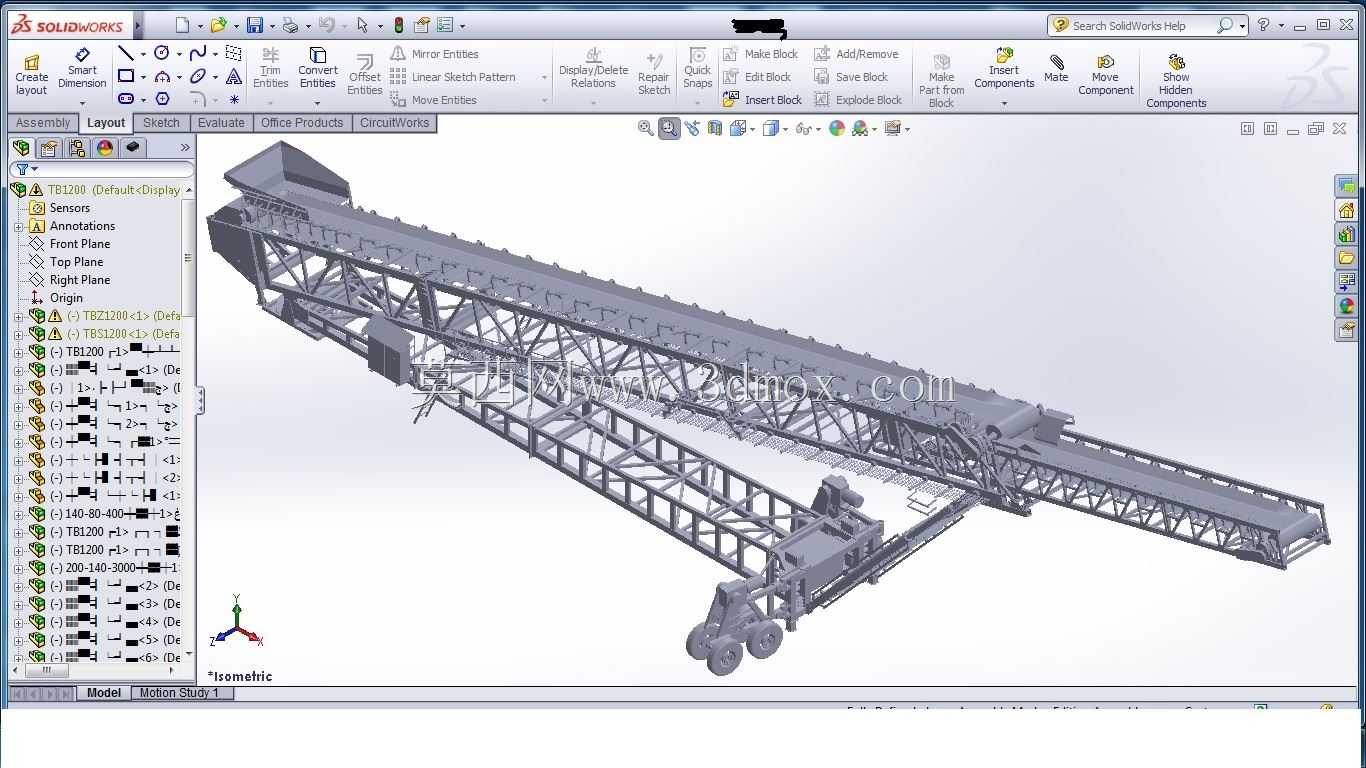Expand the hidden manager tabs chevron
The height and width of the screenshot is (768, 1366).
click(x=185, y=148)
